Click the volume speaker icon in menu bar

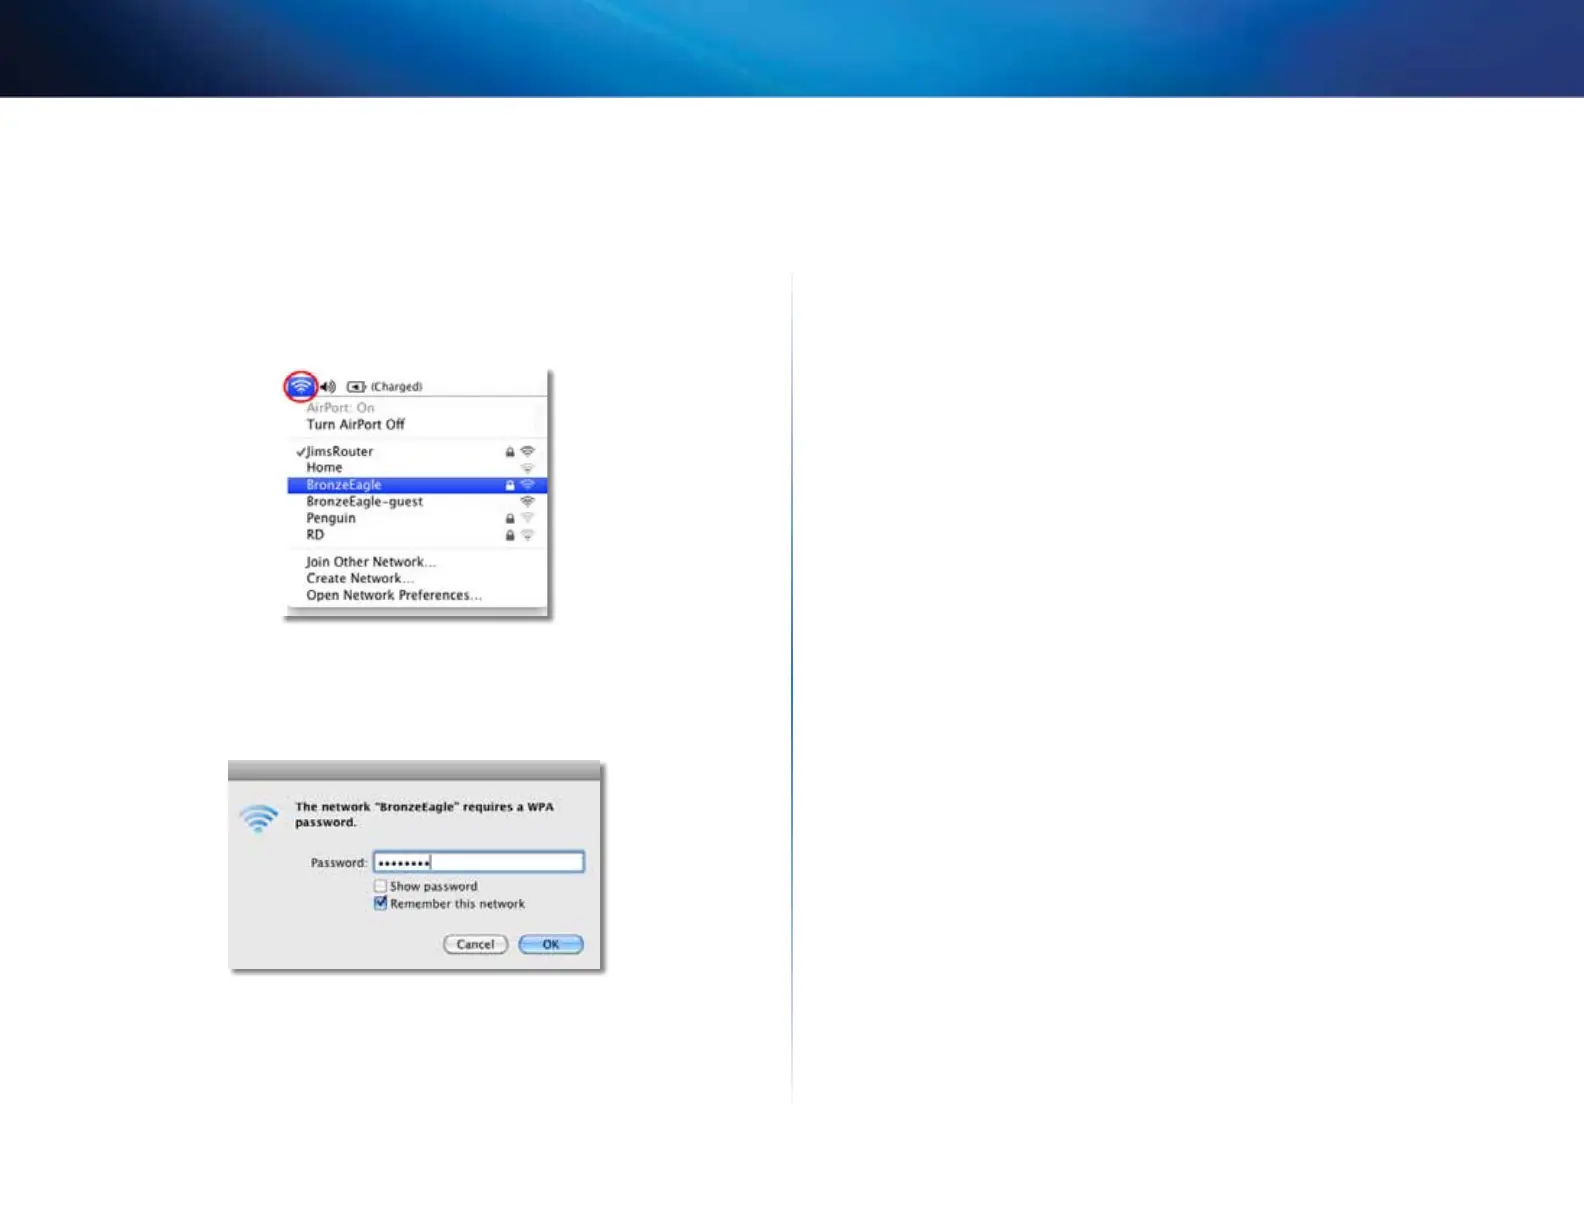(328, 386)
